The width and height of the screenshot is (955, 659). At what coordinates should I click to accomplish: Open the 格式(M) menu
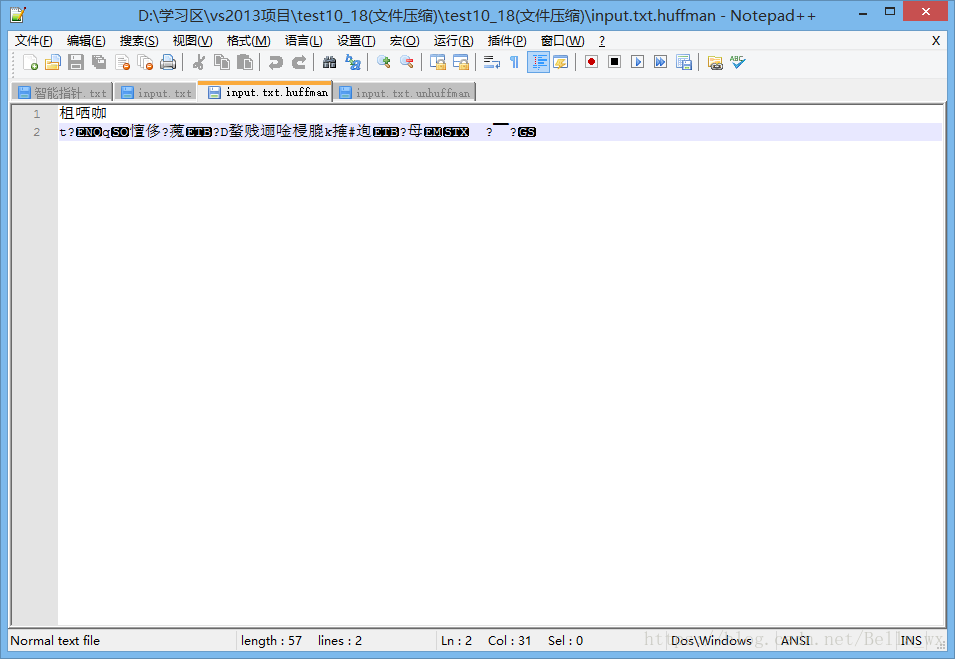coord(248,41)
